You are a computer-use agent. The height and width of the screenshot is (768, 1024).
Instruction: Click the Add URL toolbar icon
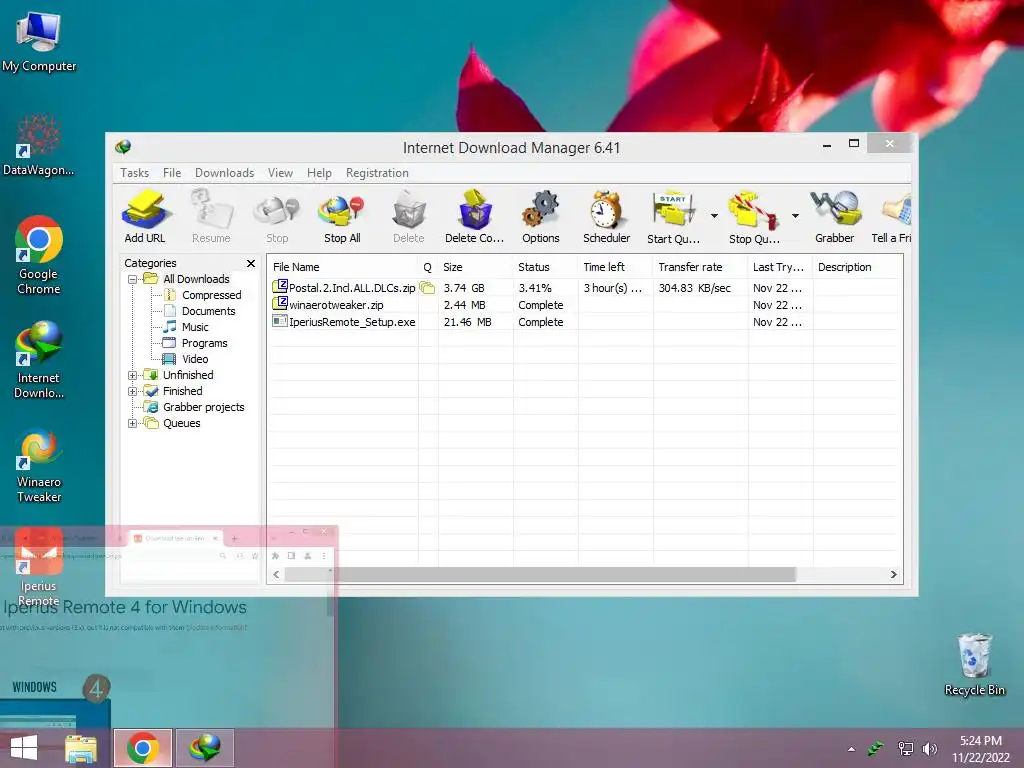pos(145,217)
